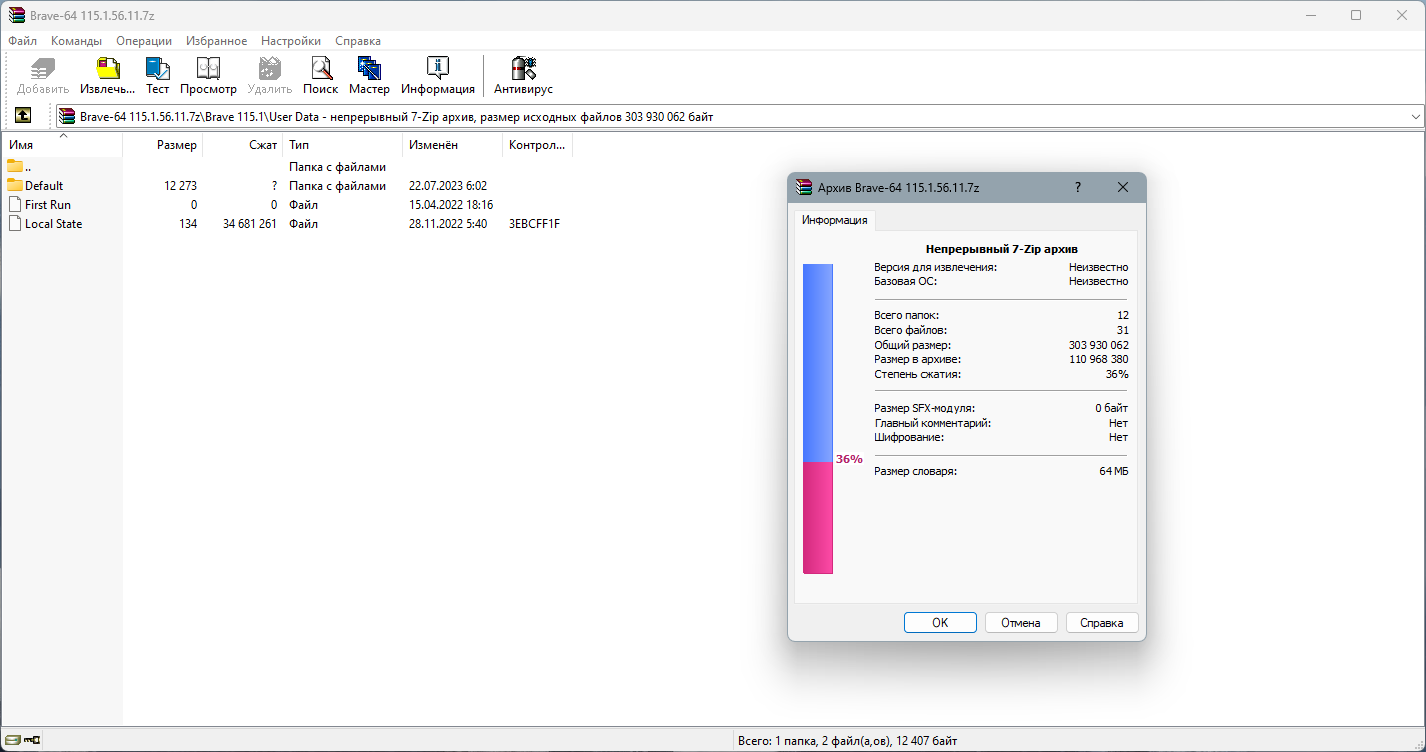Click the Информация toolbar icon

coord(438,76)
